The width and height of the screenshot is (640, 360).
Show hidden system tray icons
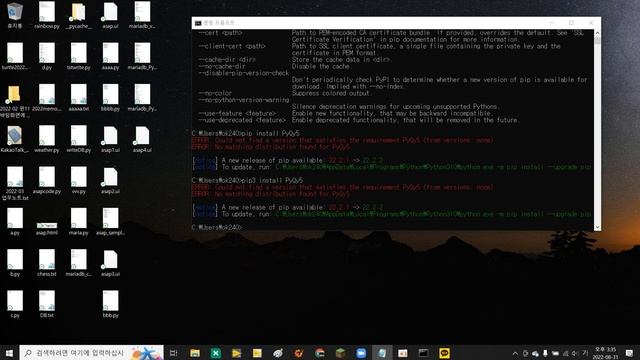pyautogui.click(x=515, y=353)
